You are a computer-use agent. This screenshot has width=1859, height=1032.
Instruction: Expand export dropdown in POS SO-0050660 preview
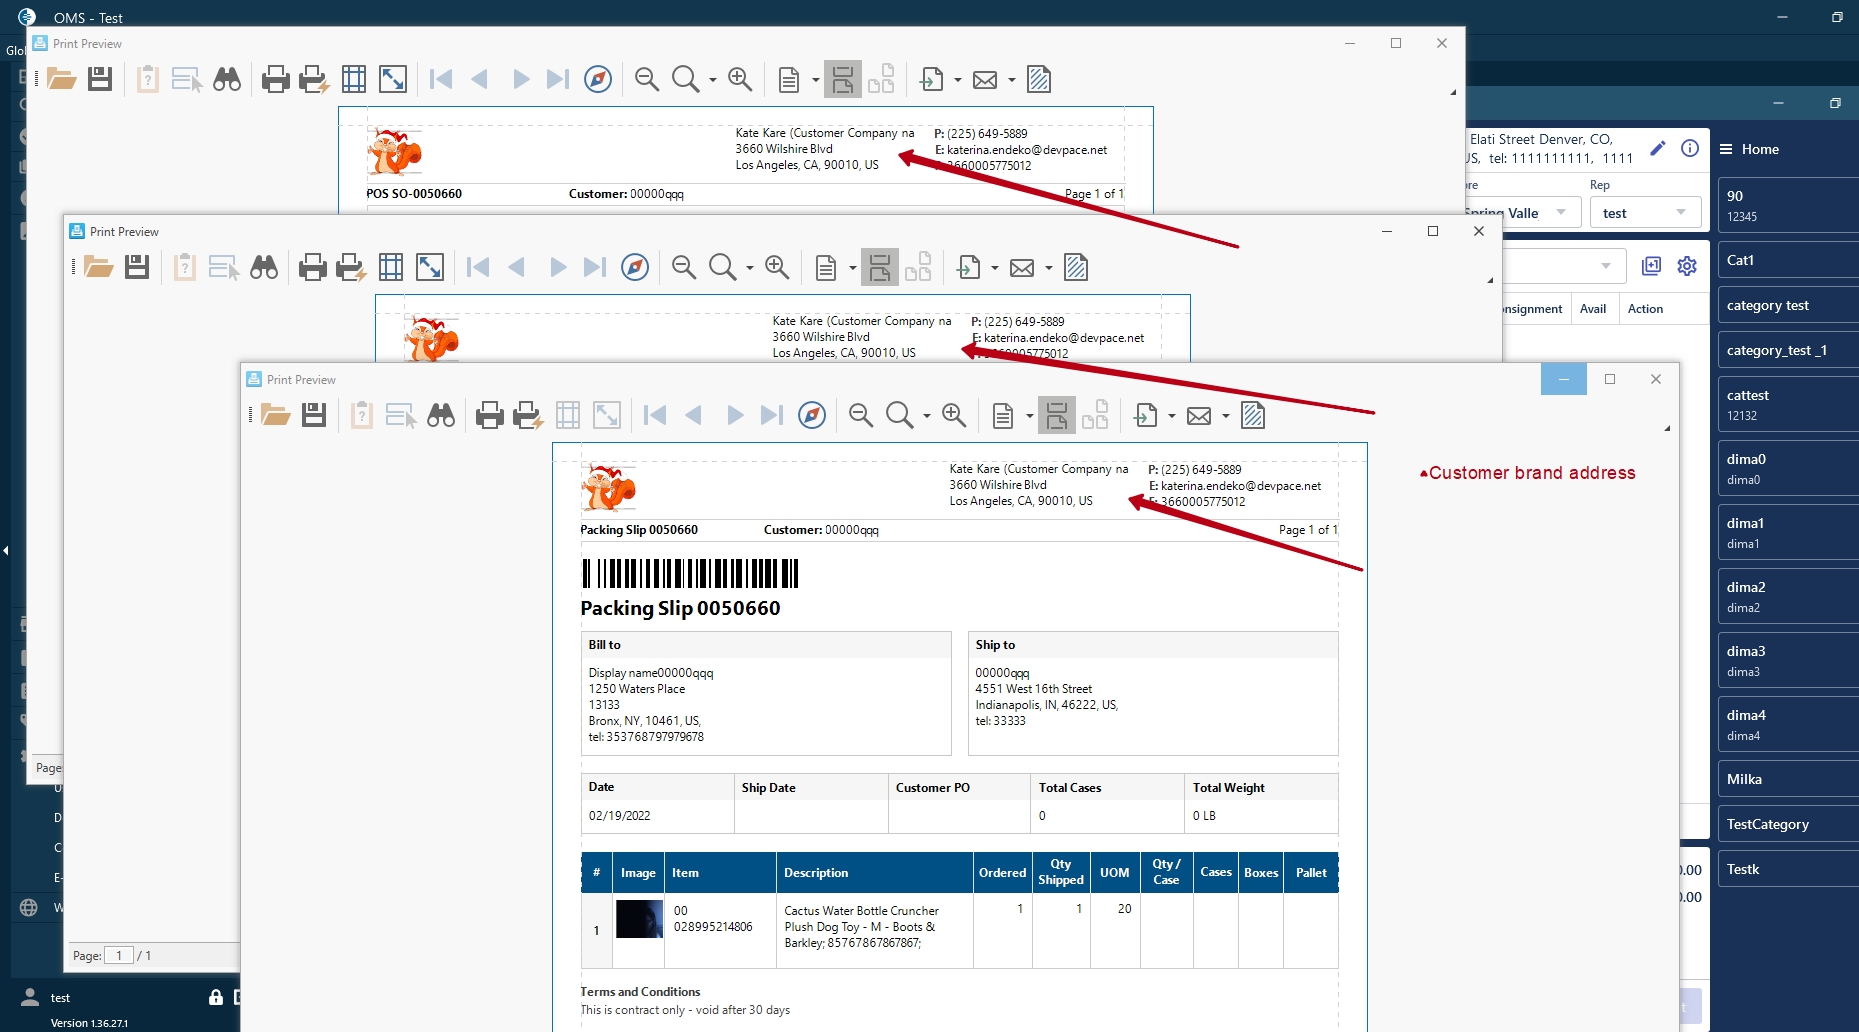(958, 80)
